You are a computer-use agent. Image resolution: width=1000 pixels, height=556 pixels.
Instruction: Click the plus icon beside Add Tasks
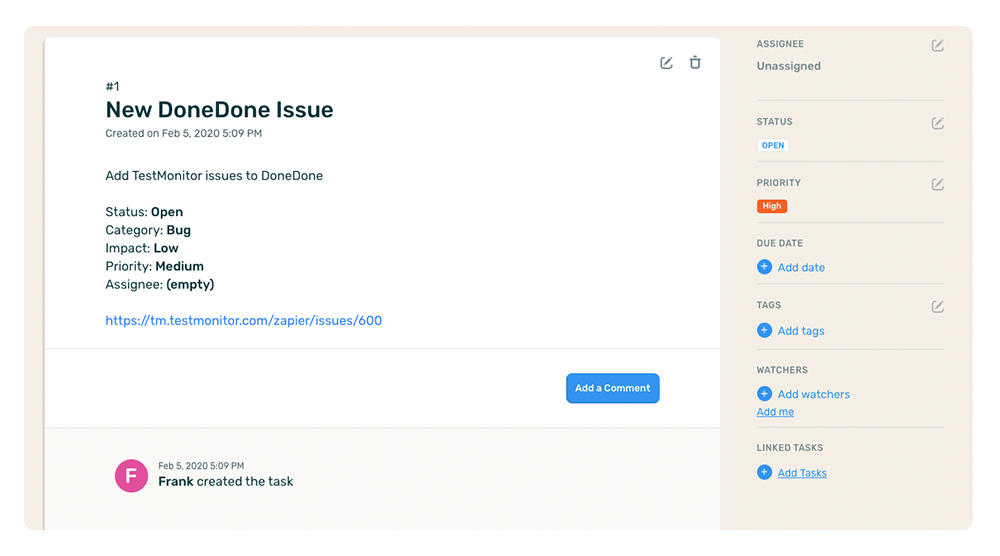(764, 472)
